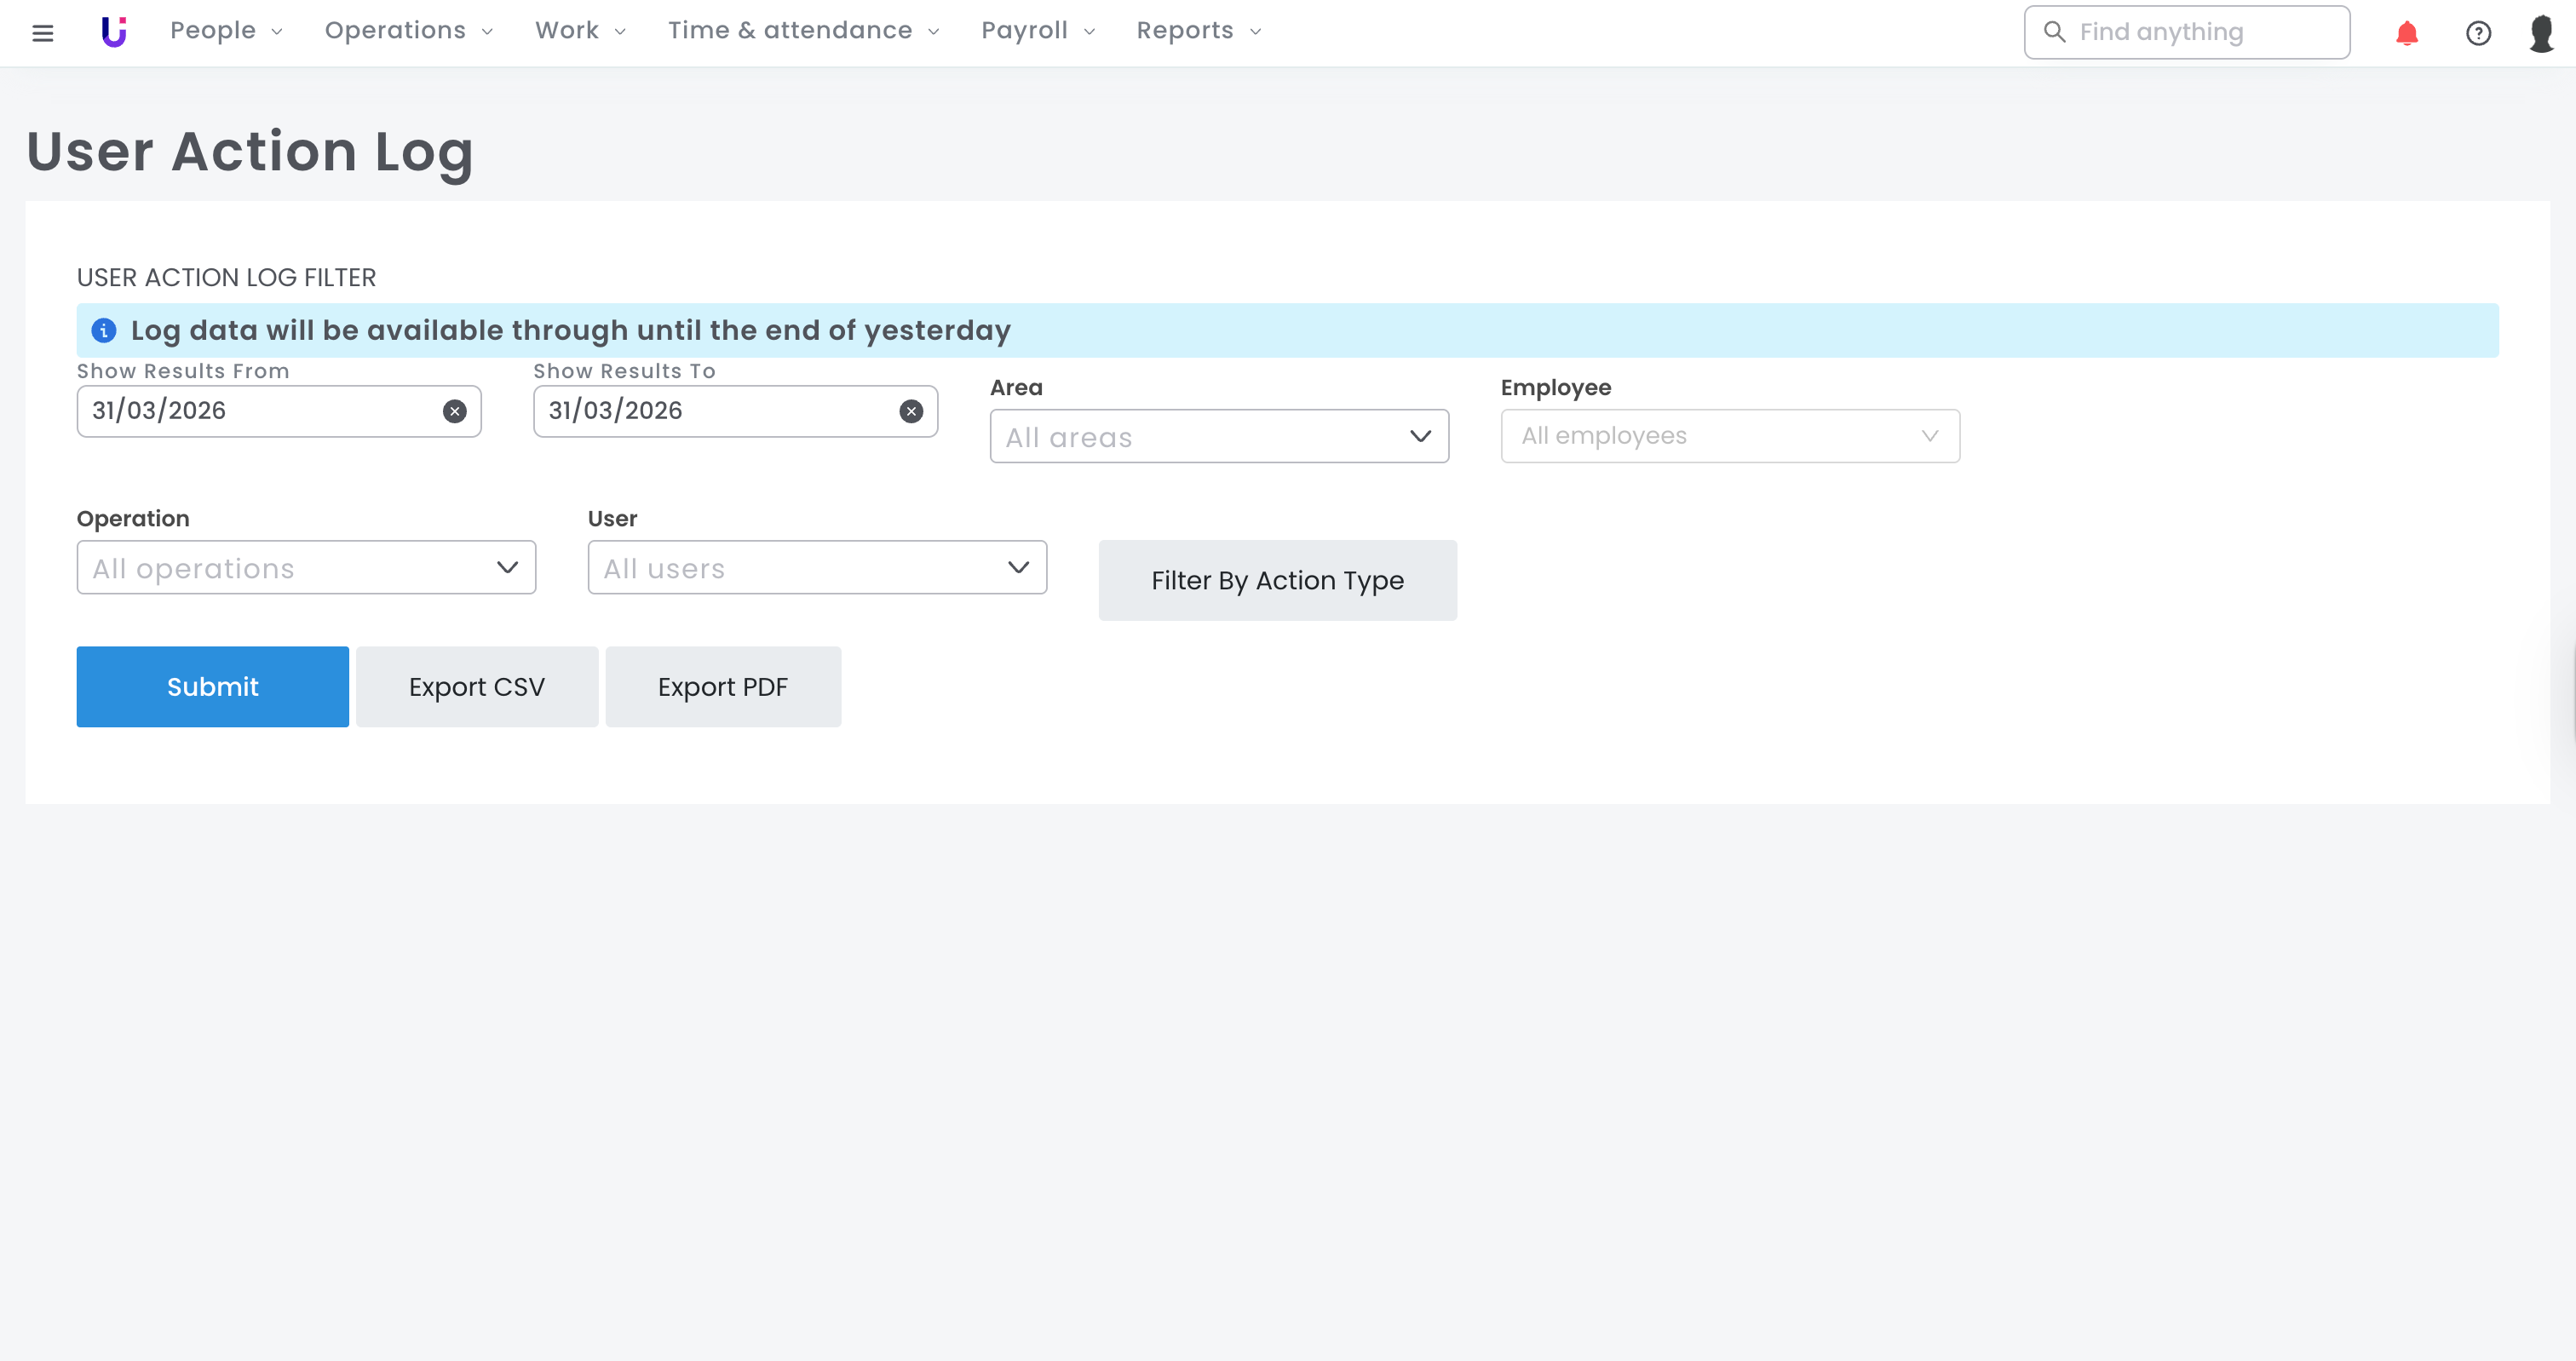Viewport: 2576px width, 1361px height.
Task: Open the User dropdown
Action: 816,568
